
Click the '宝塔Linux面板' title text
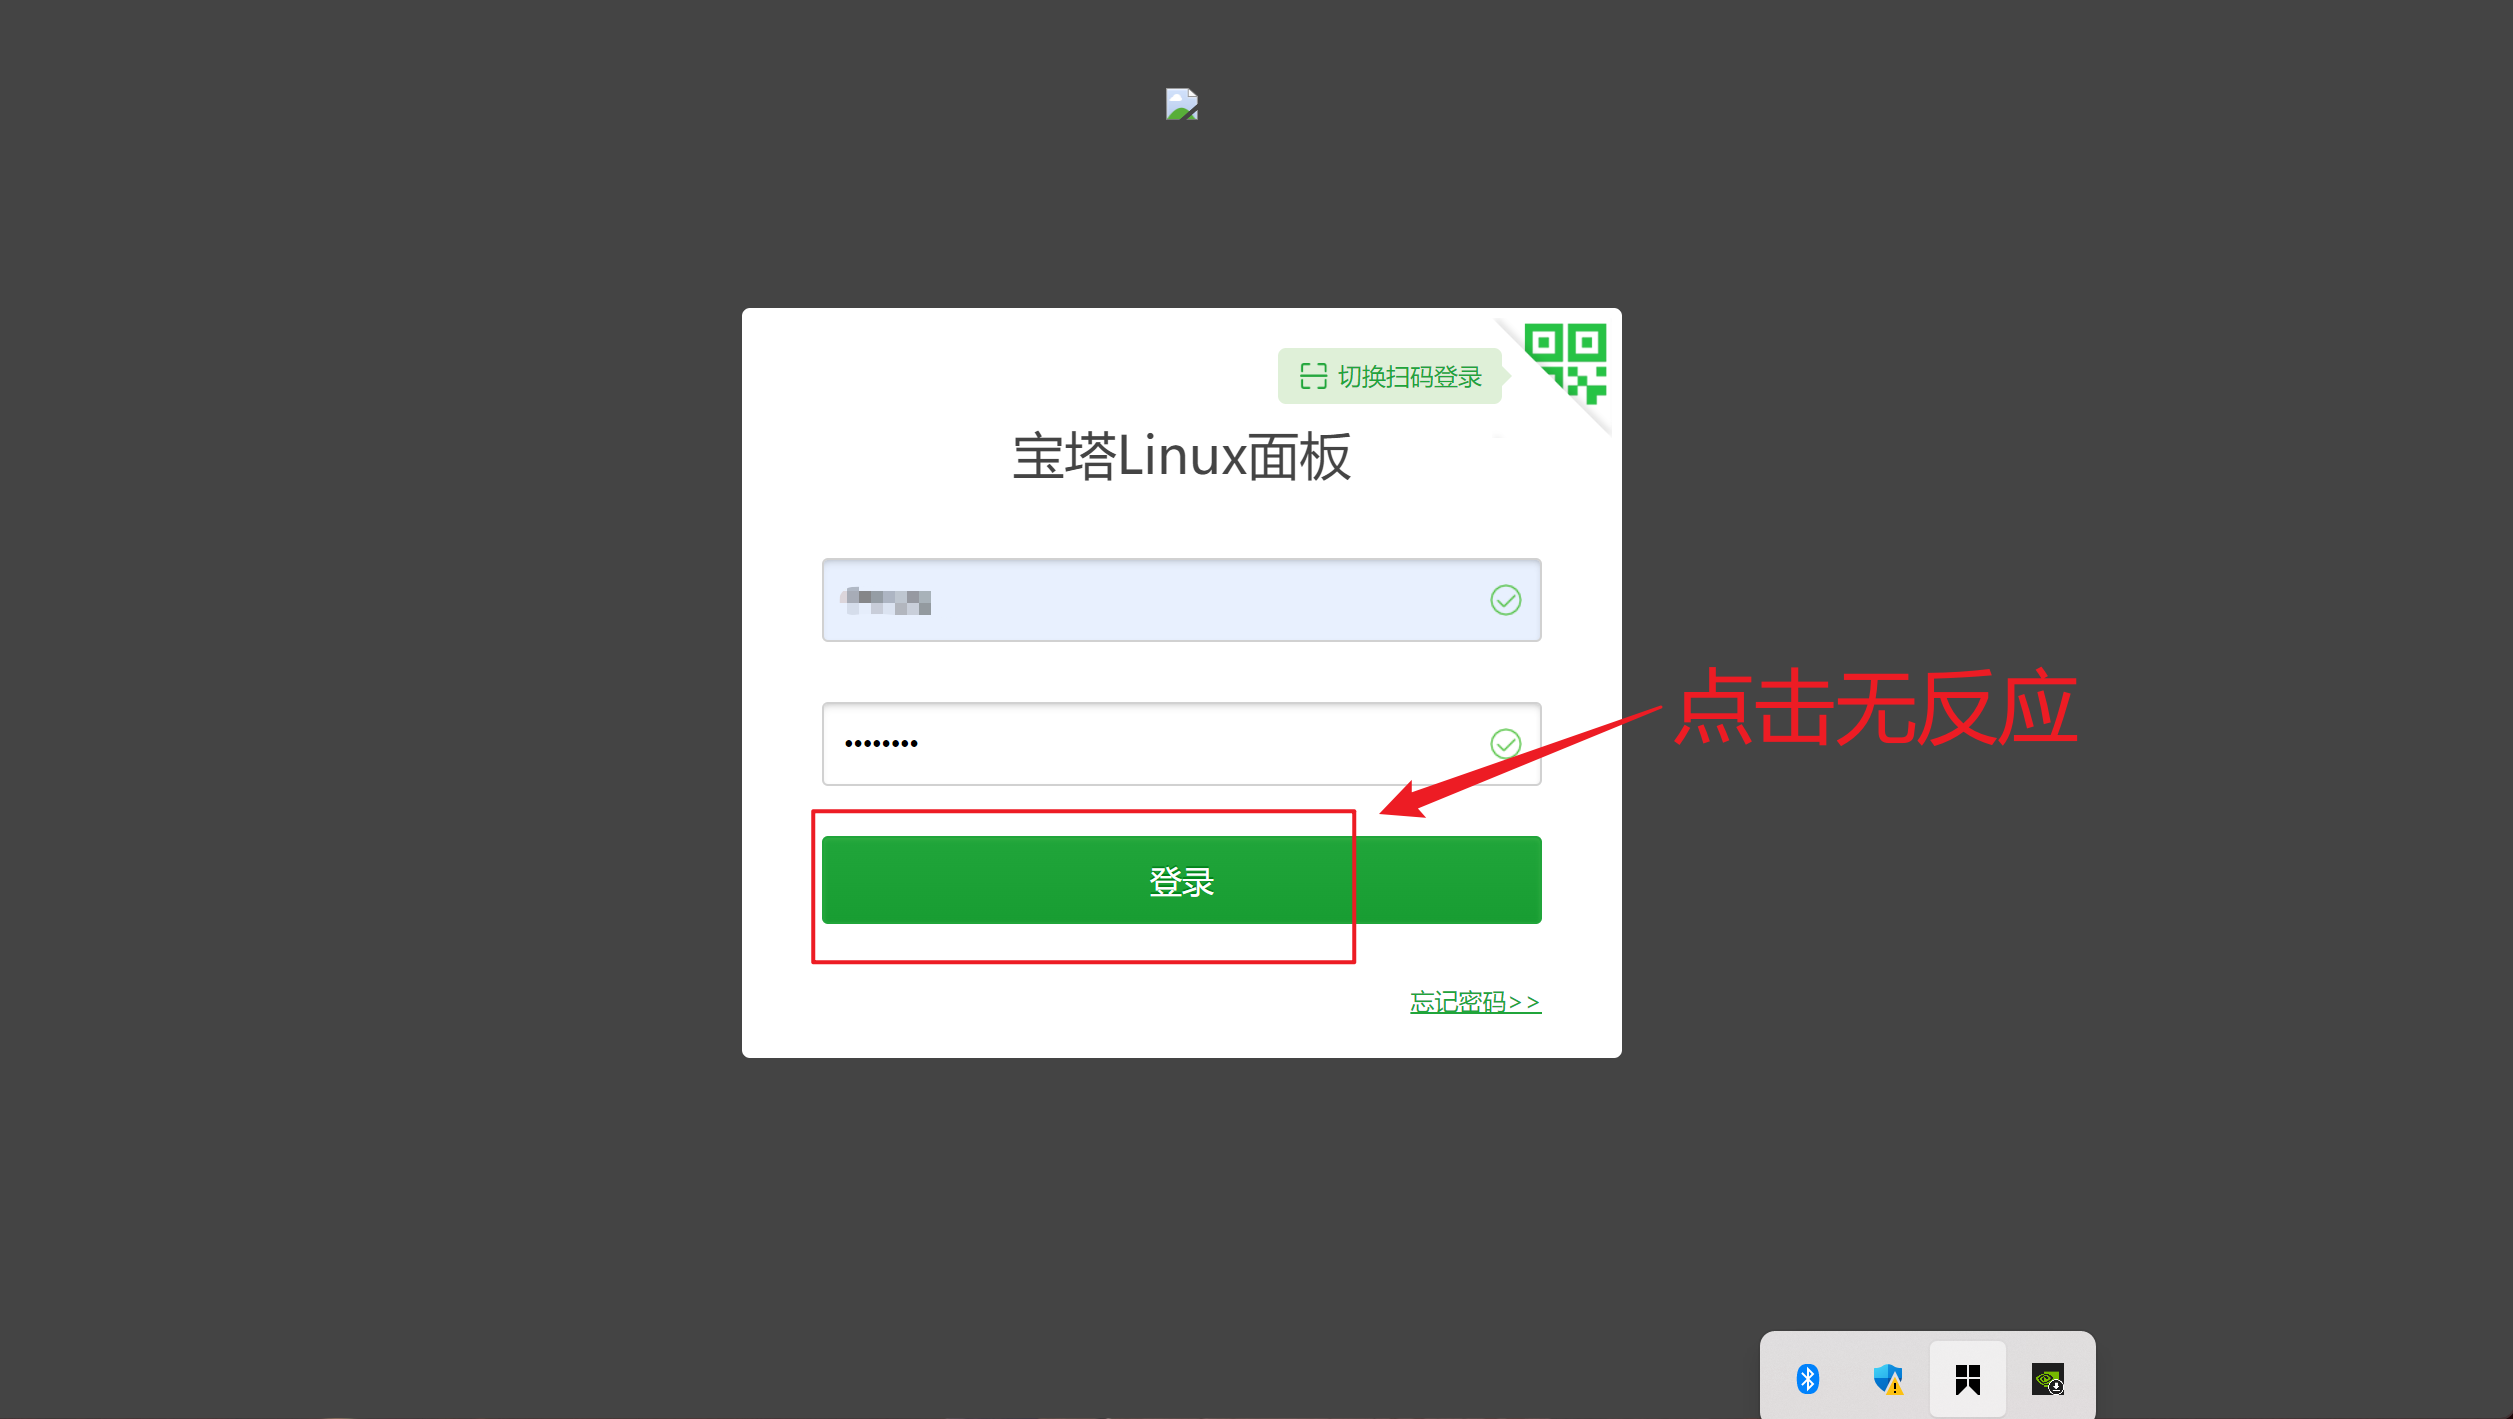[1181, 457]
